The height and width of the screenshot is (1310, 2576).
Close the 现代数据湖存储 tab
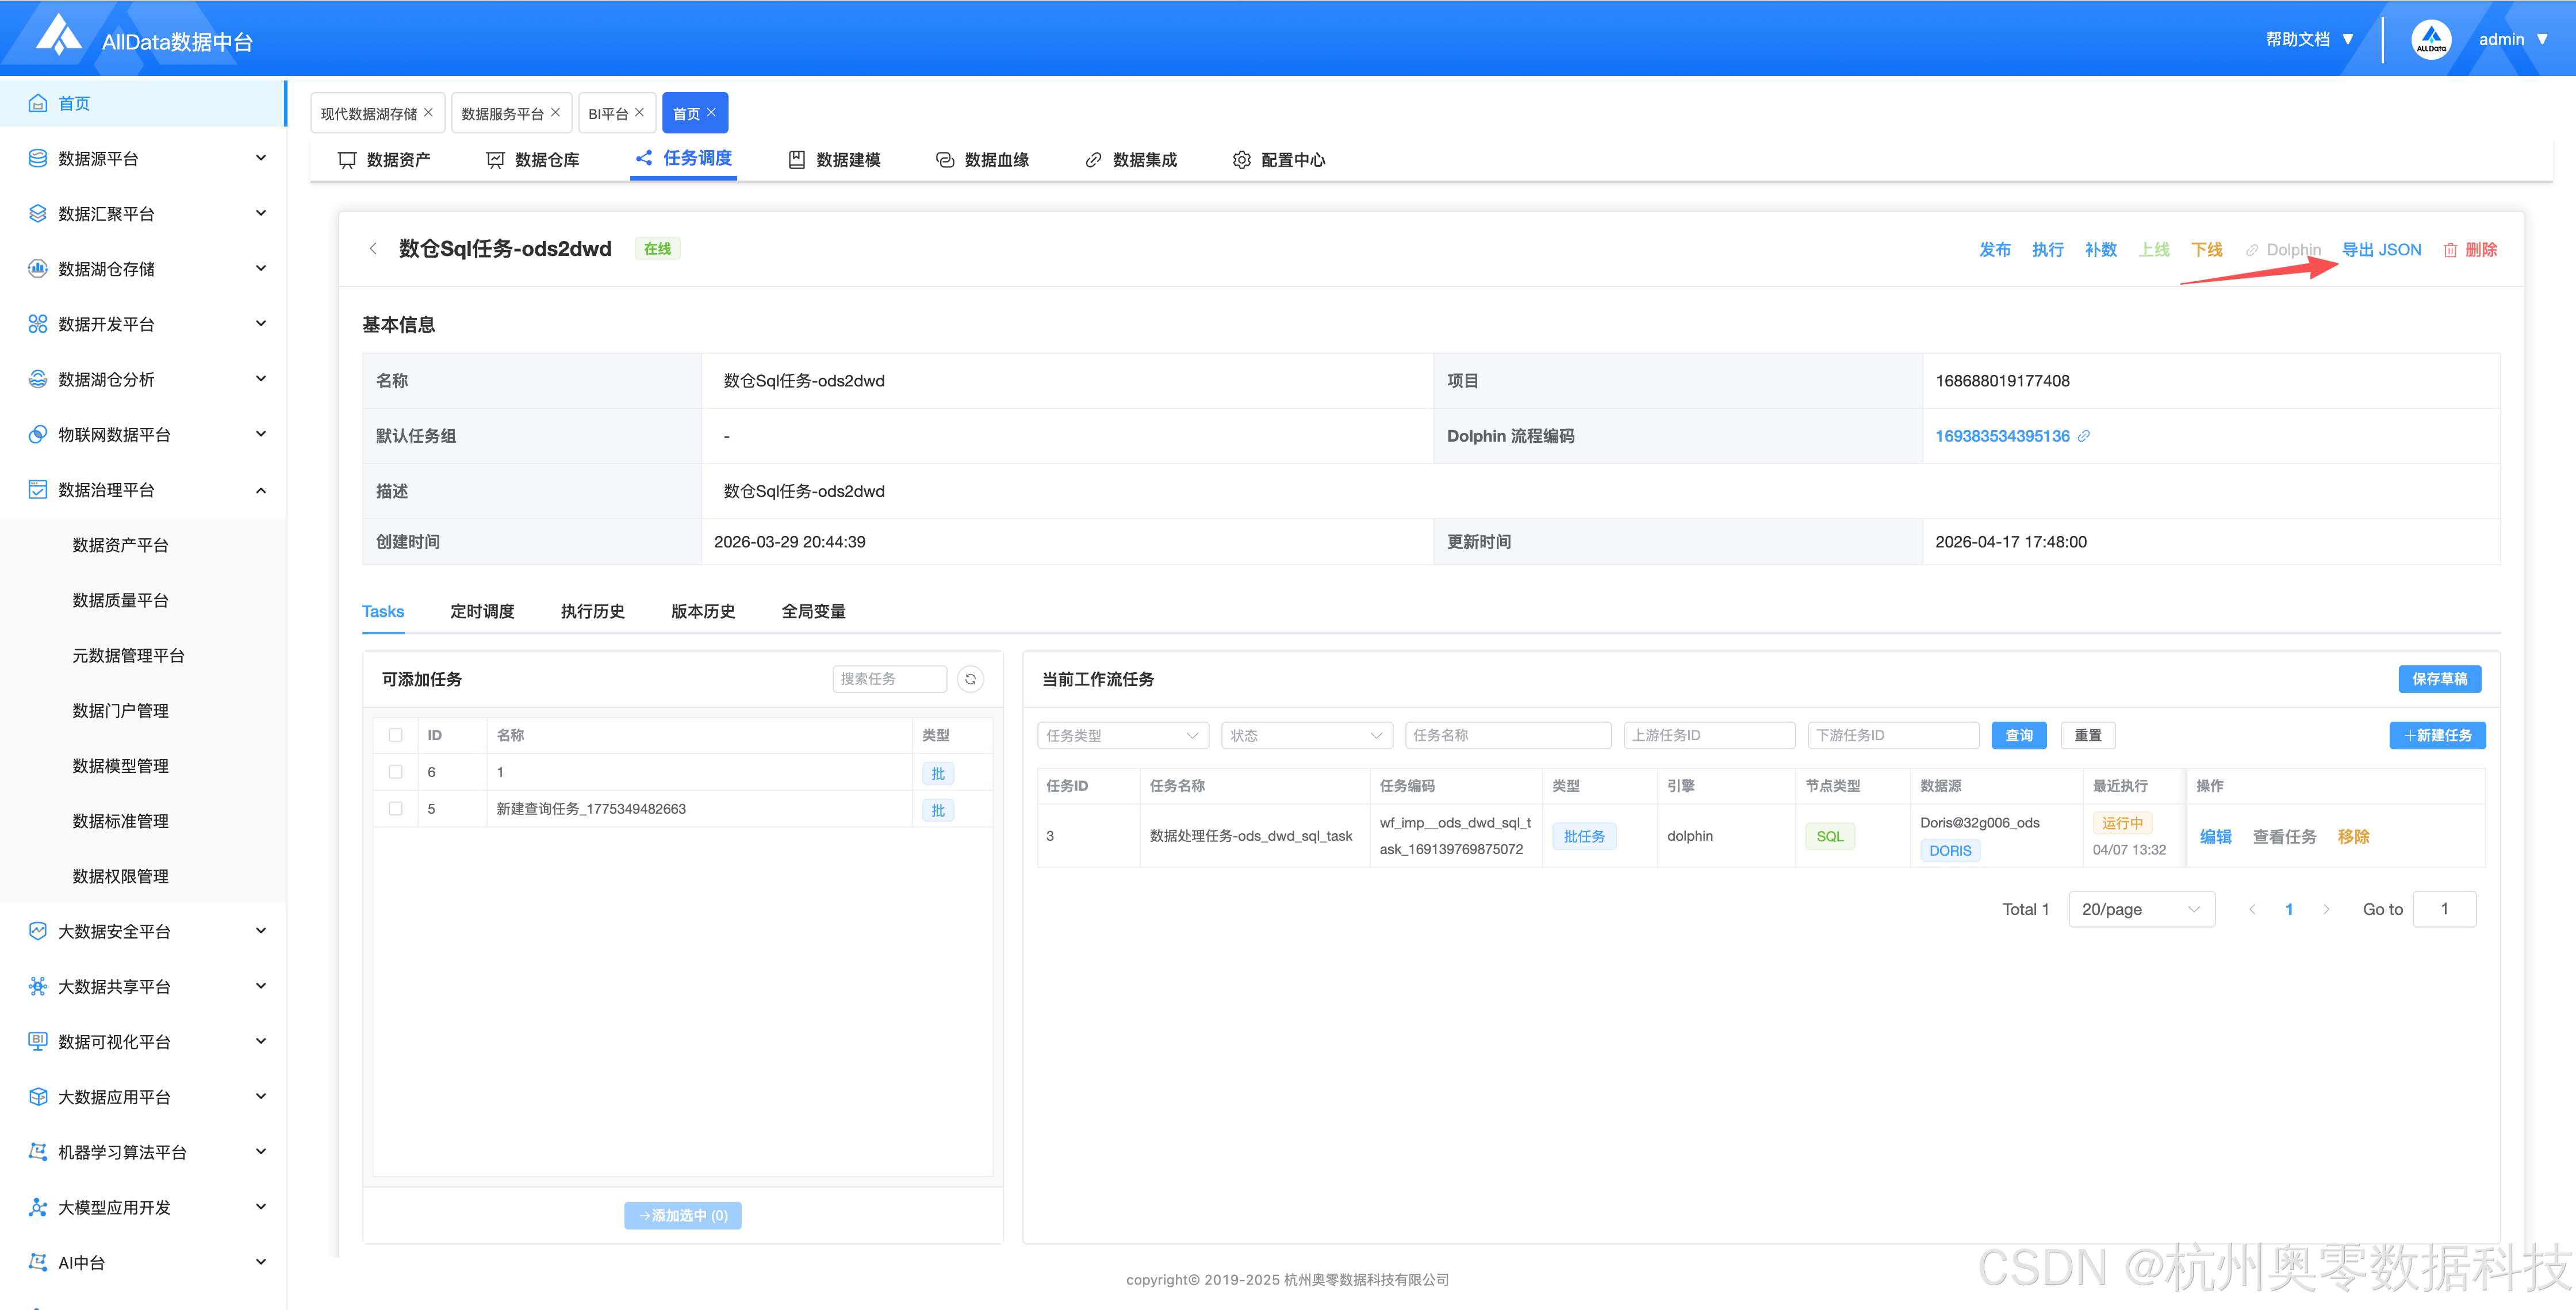click(429, 112)
